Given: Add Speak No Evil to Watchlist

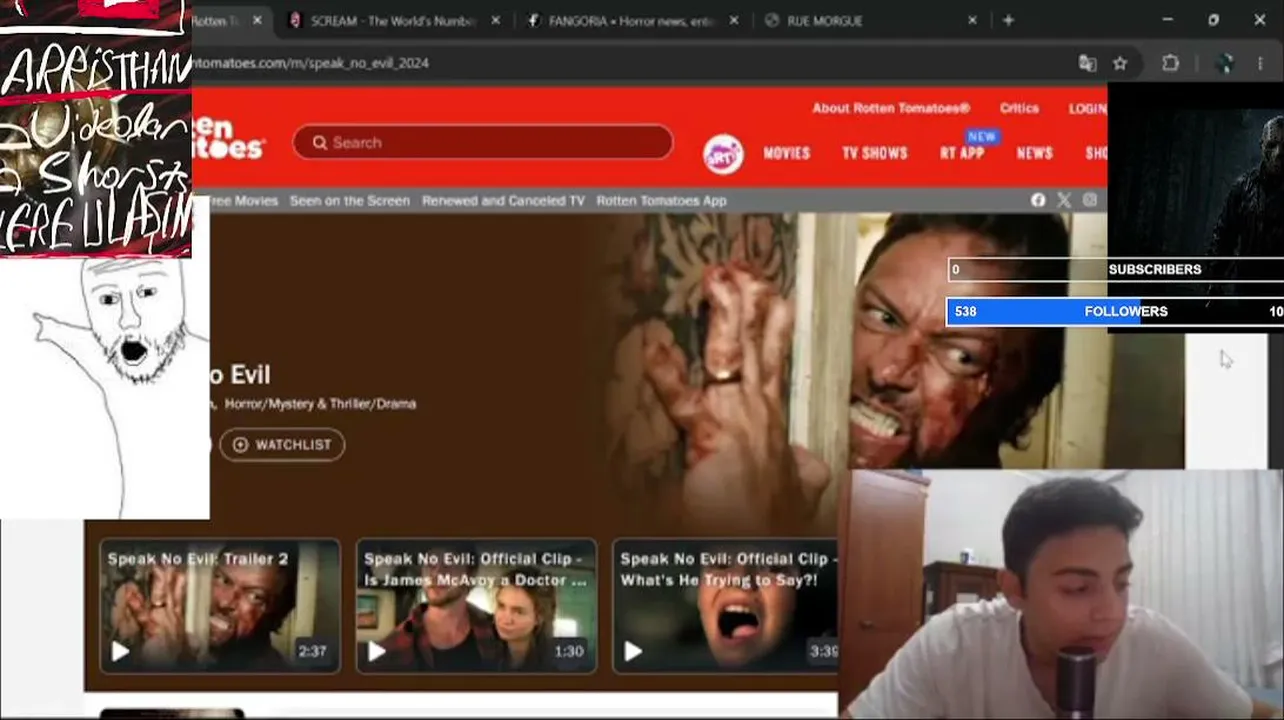Looking at the screenshot, I should tap(282, 445).
